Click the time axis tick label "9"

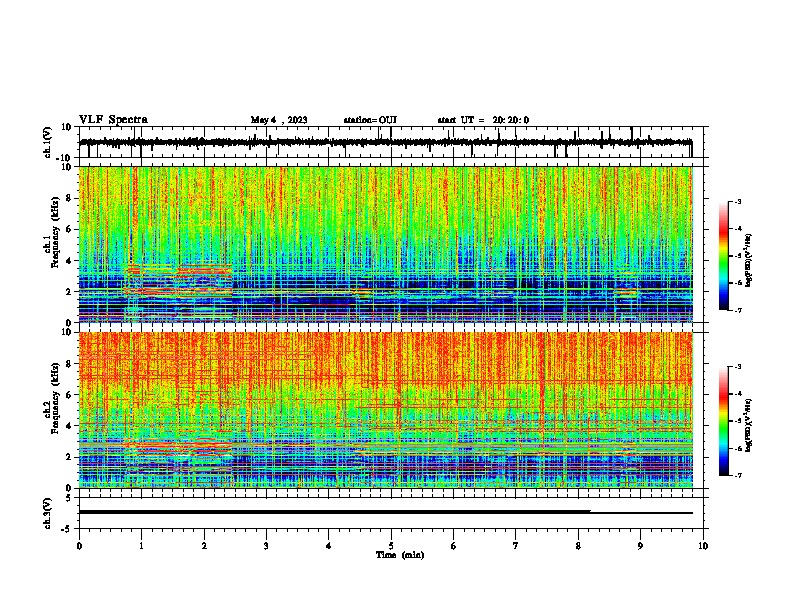point(640,546)
